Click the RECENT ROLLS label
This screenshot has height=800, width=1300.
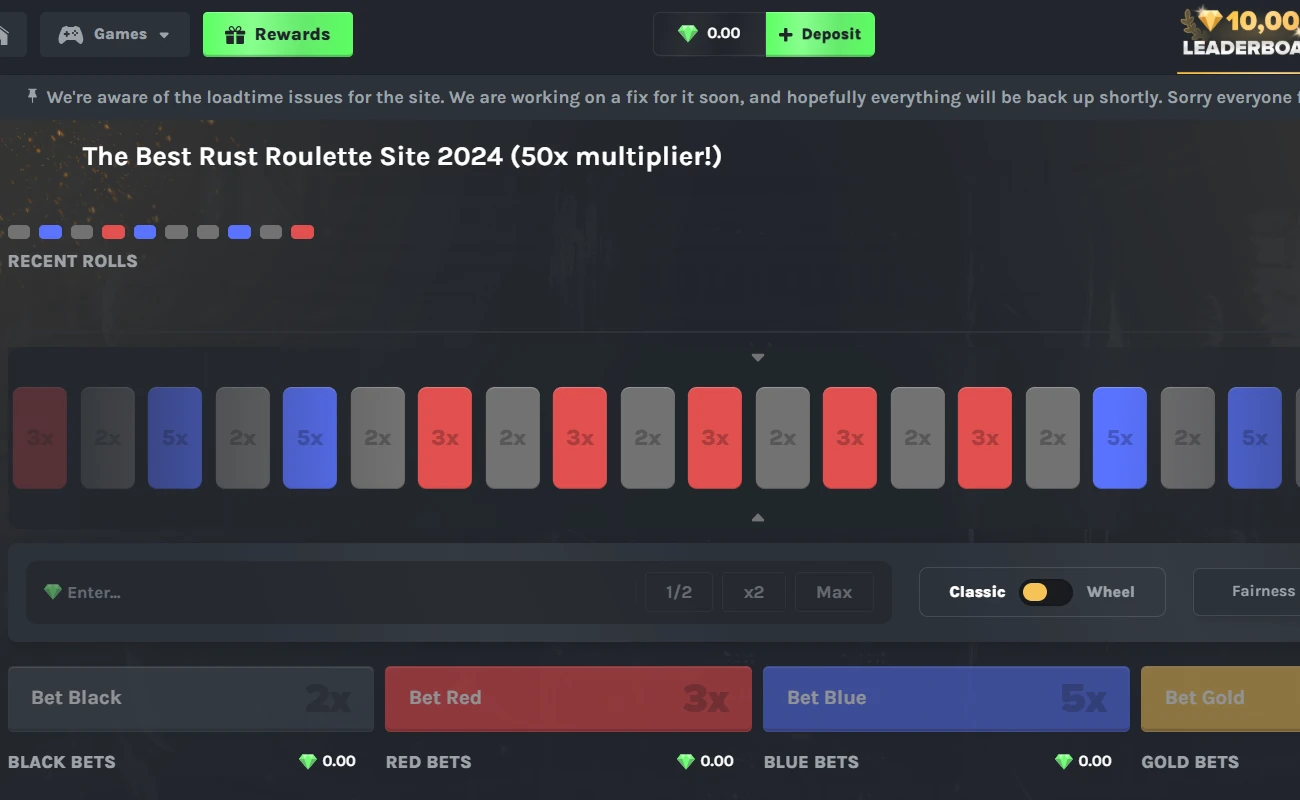[x=73, y=261]
